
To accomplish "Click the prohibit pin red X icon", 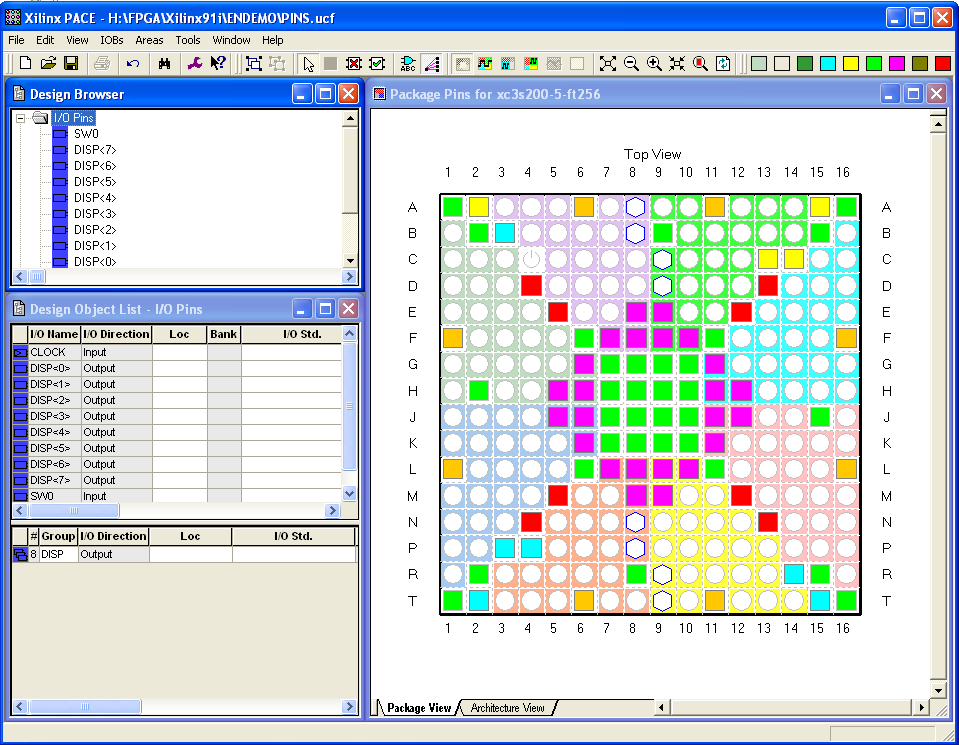I will [x=354, y=63].
